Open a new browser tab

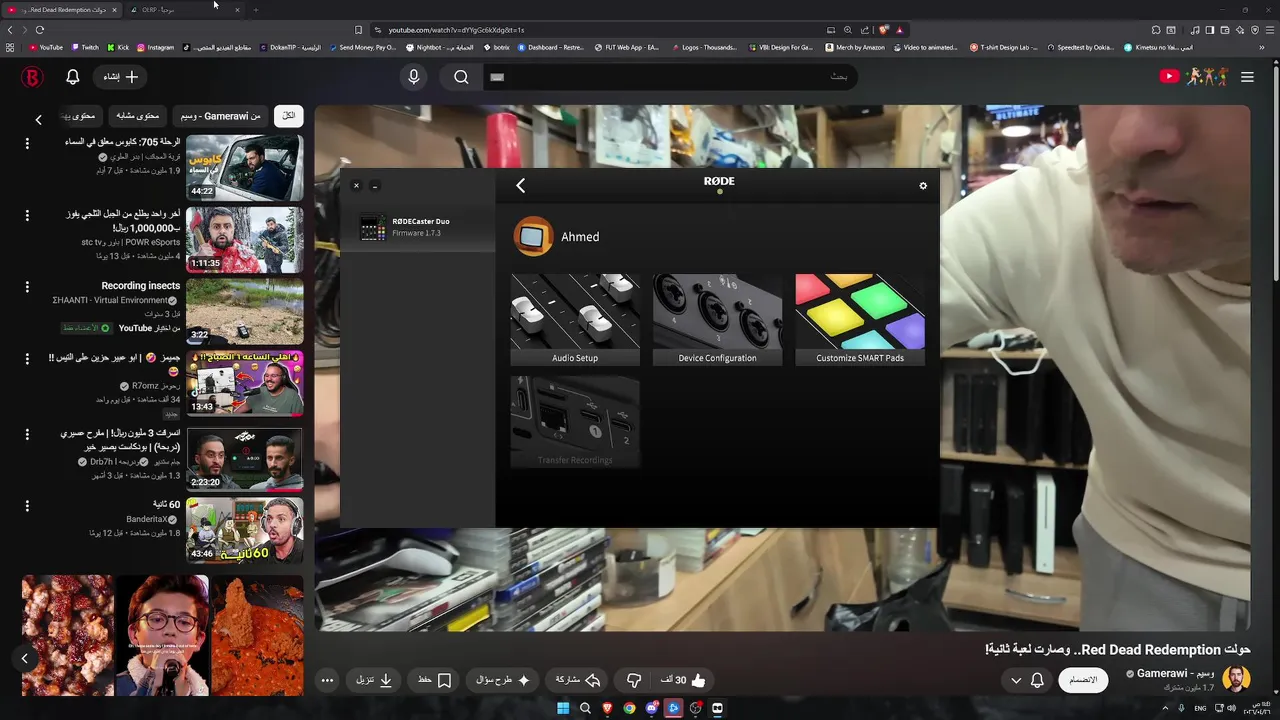coord(255,10)
